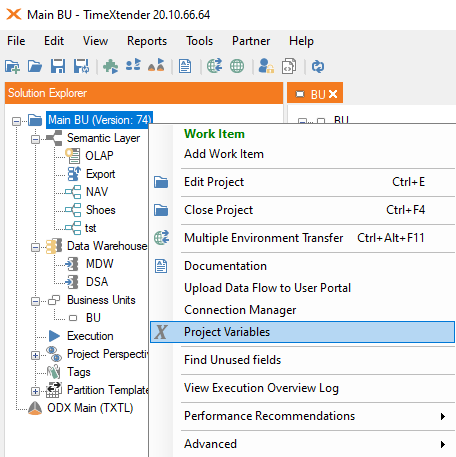Image resolution: width=456 pixels, height=457 pixels.
Task: Select the tst semantic model
Action: pyautogui.click(x=91, y=228)
